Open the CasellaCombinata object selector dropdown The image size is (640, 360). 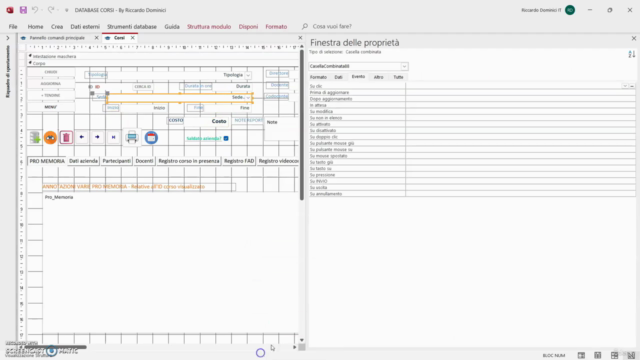404,66
